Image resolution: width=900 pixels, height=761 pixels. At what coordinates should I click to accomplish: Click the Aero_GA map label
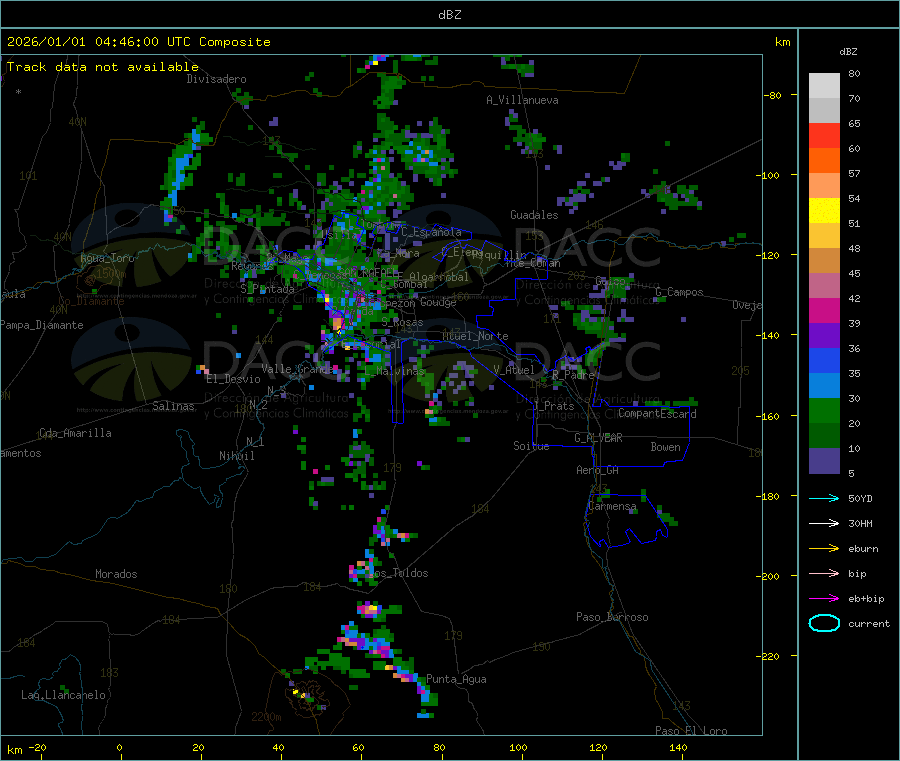[x=598, y=470]
